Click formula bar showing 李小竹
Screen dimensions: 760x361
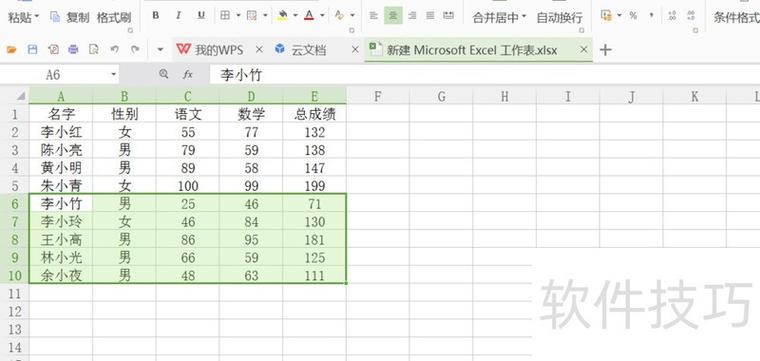point(485,75)
